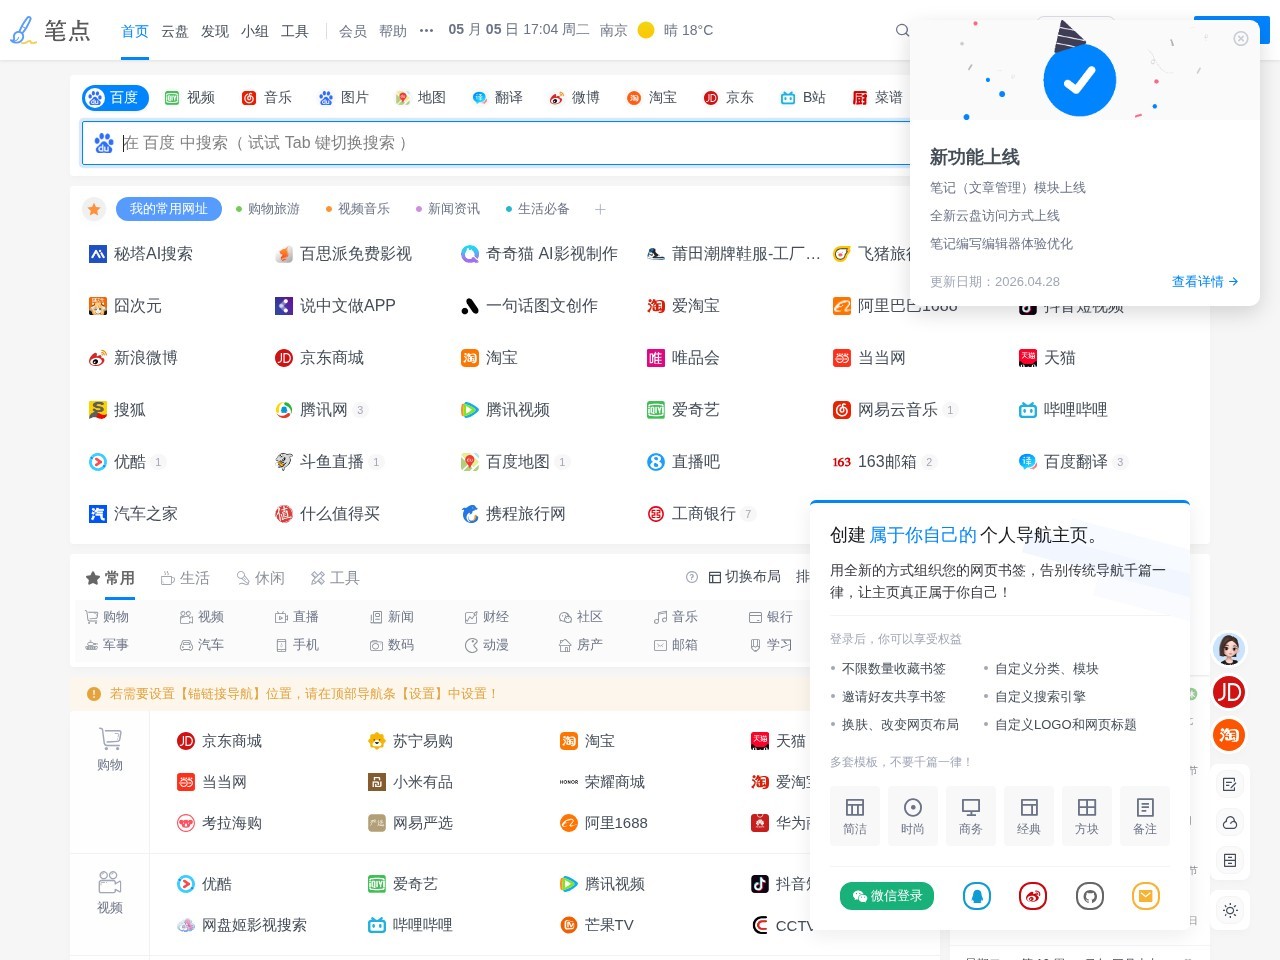Switch search engine to 微博
The image size is (1280, 960).
tap(574, 97)
